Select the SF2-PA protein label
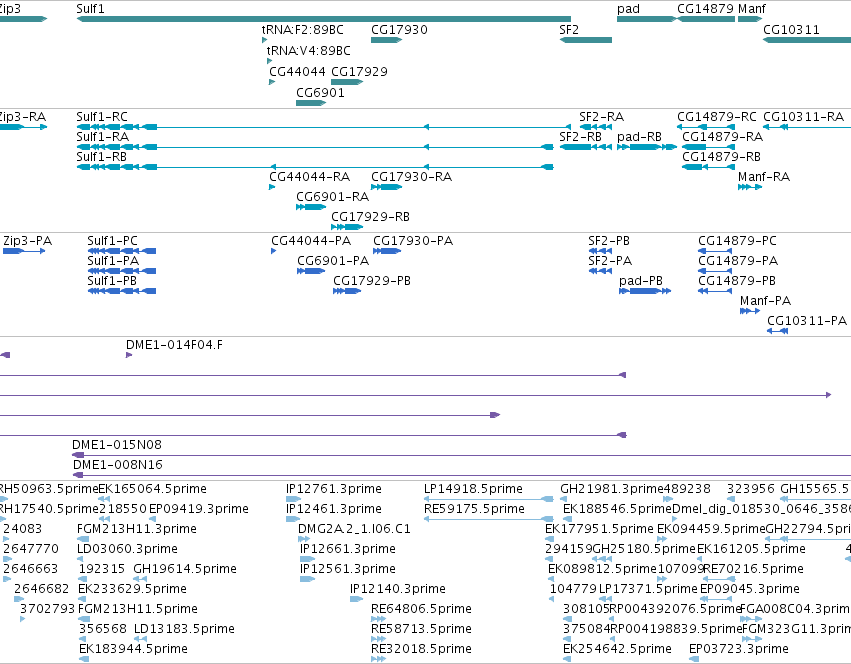Image resolution: width=851 pixels, height=664 pixels. click(x=610, y=261)
